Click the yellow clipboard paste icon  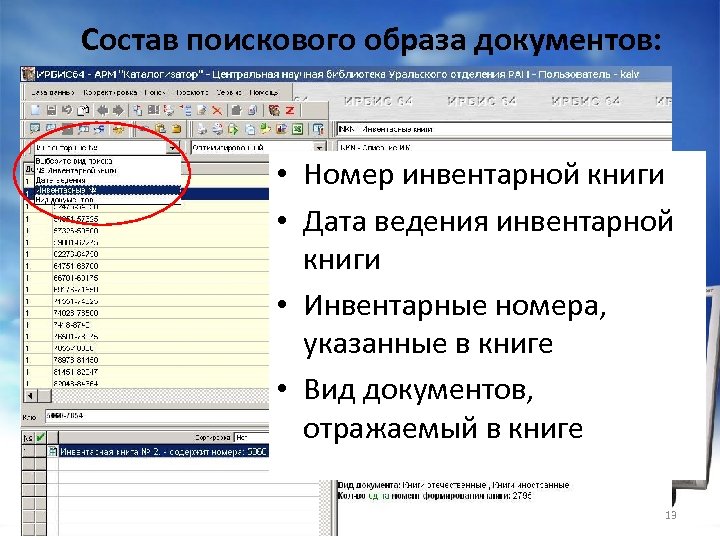[x=160, y=129]
